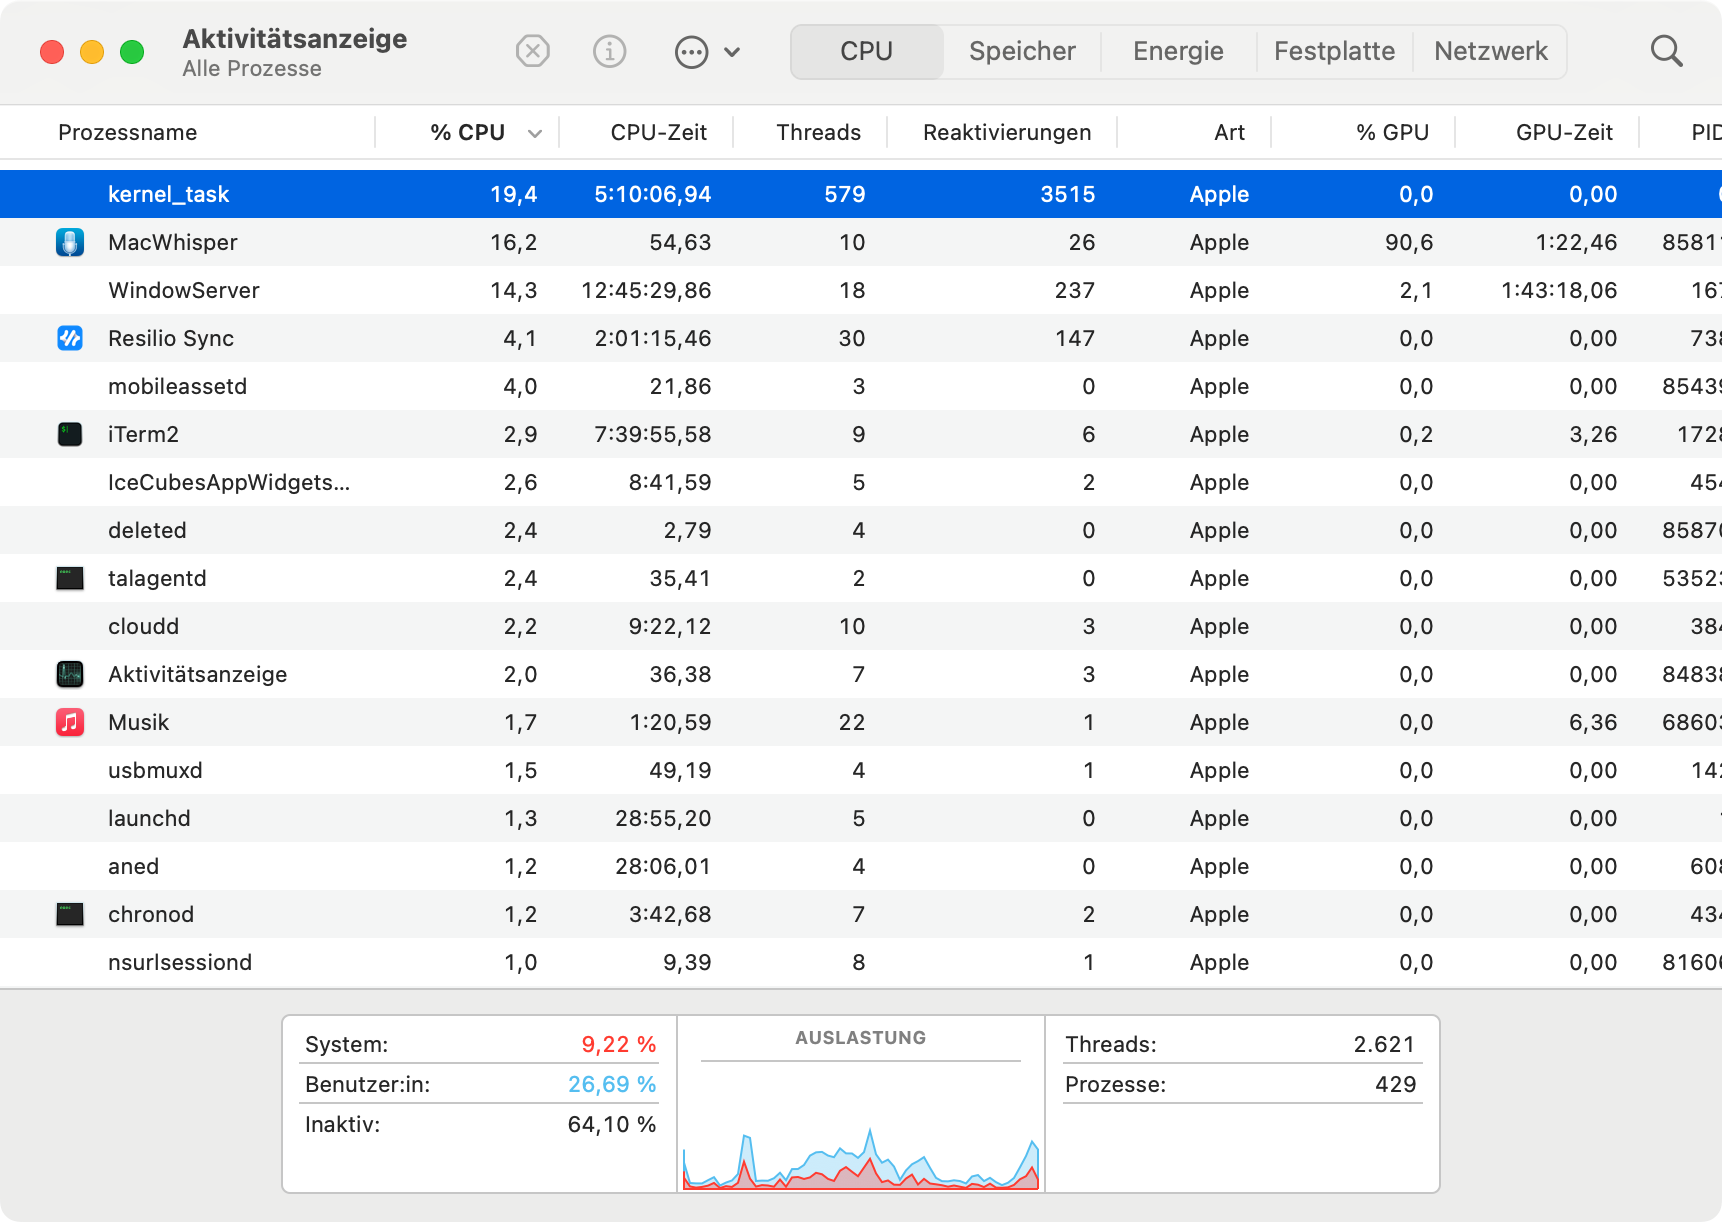The image size is (1722, 1222).
Task: Switch to the CPU tab
Action: 866,51
